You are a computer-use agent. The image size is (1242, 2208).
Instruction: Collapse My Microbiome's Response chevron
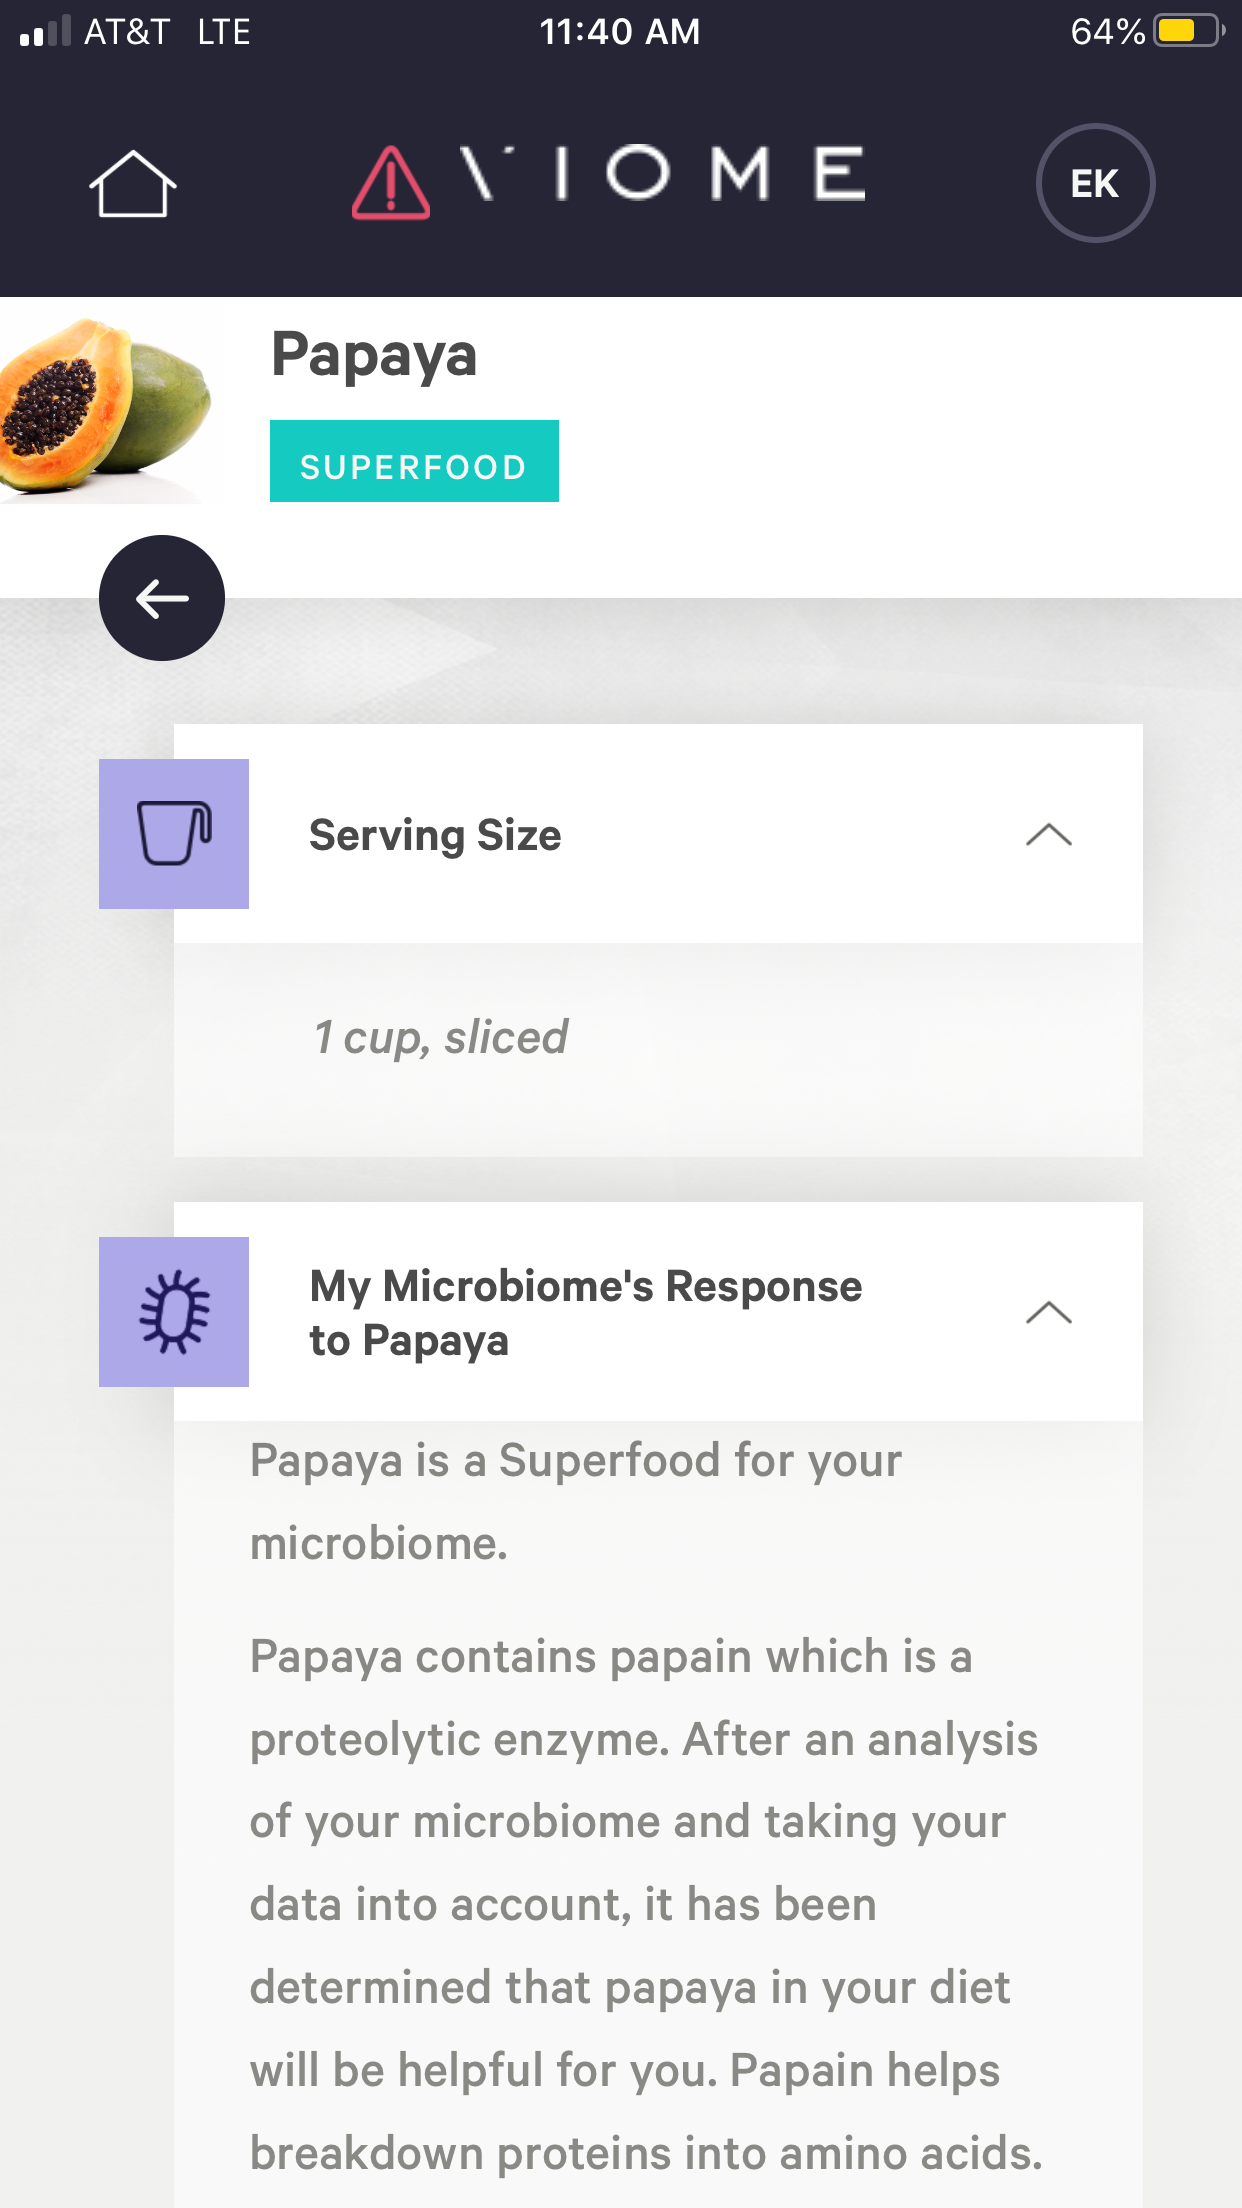[x=1048, y=1312]
